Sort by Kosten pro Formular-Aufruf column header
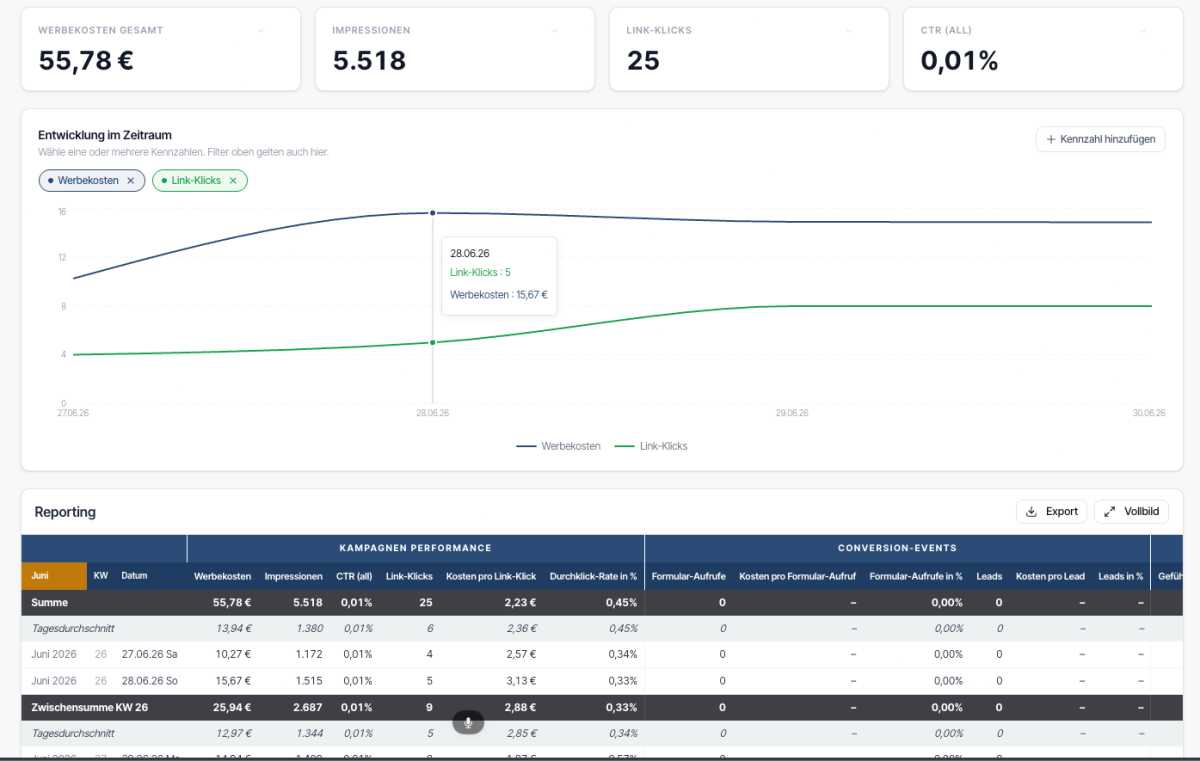This screenshot has width=1200, height=761. pos(797,576)
